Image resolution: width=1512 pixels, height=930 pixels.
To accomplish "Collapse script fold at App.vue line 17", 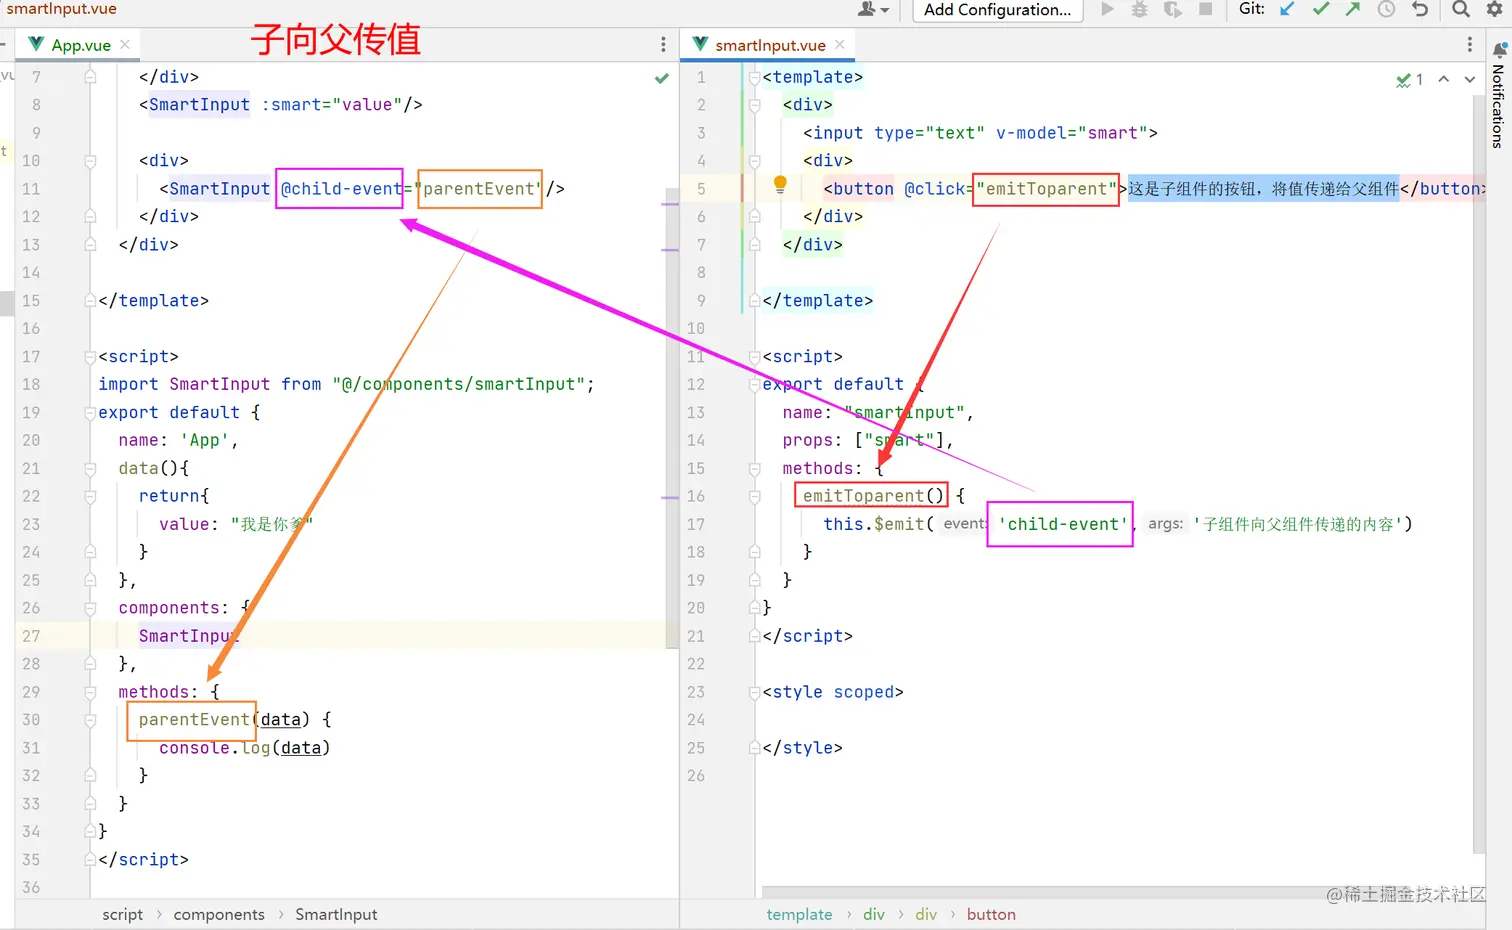I will pyautogui.click(x=90, y=357).
